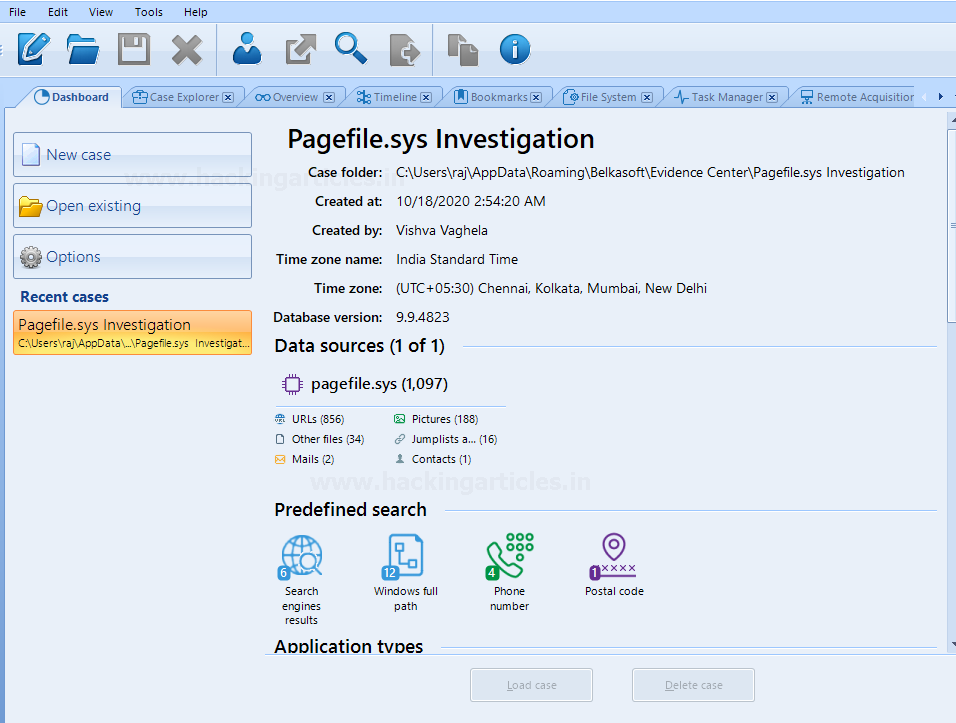The height and width of the screenshot is (723, 956).
Task: Open case via blue folder toolbar icon
Action: [83, 49]
